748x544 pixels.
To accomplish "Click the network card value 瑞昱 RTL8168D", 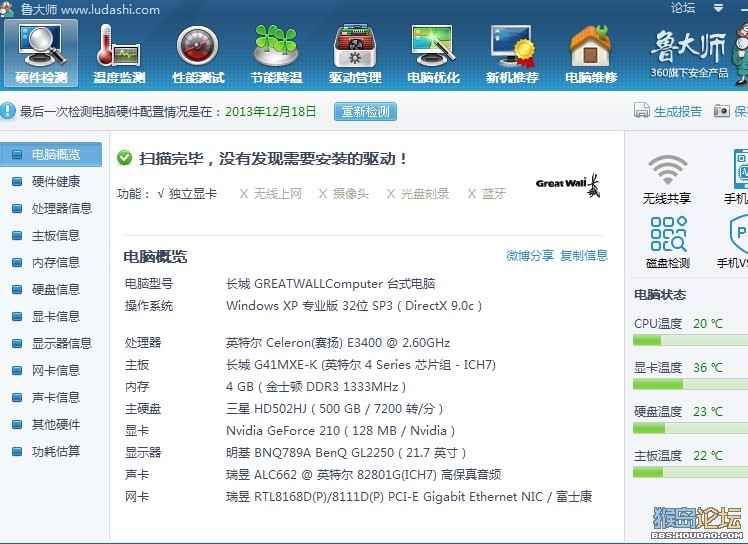I will (x=409, y=496).
